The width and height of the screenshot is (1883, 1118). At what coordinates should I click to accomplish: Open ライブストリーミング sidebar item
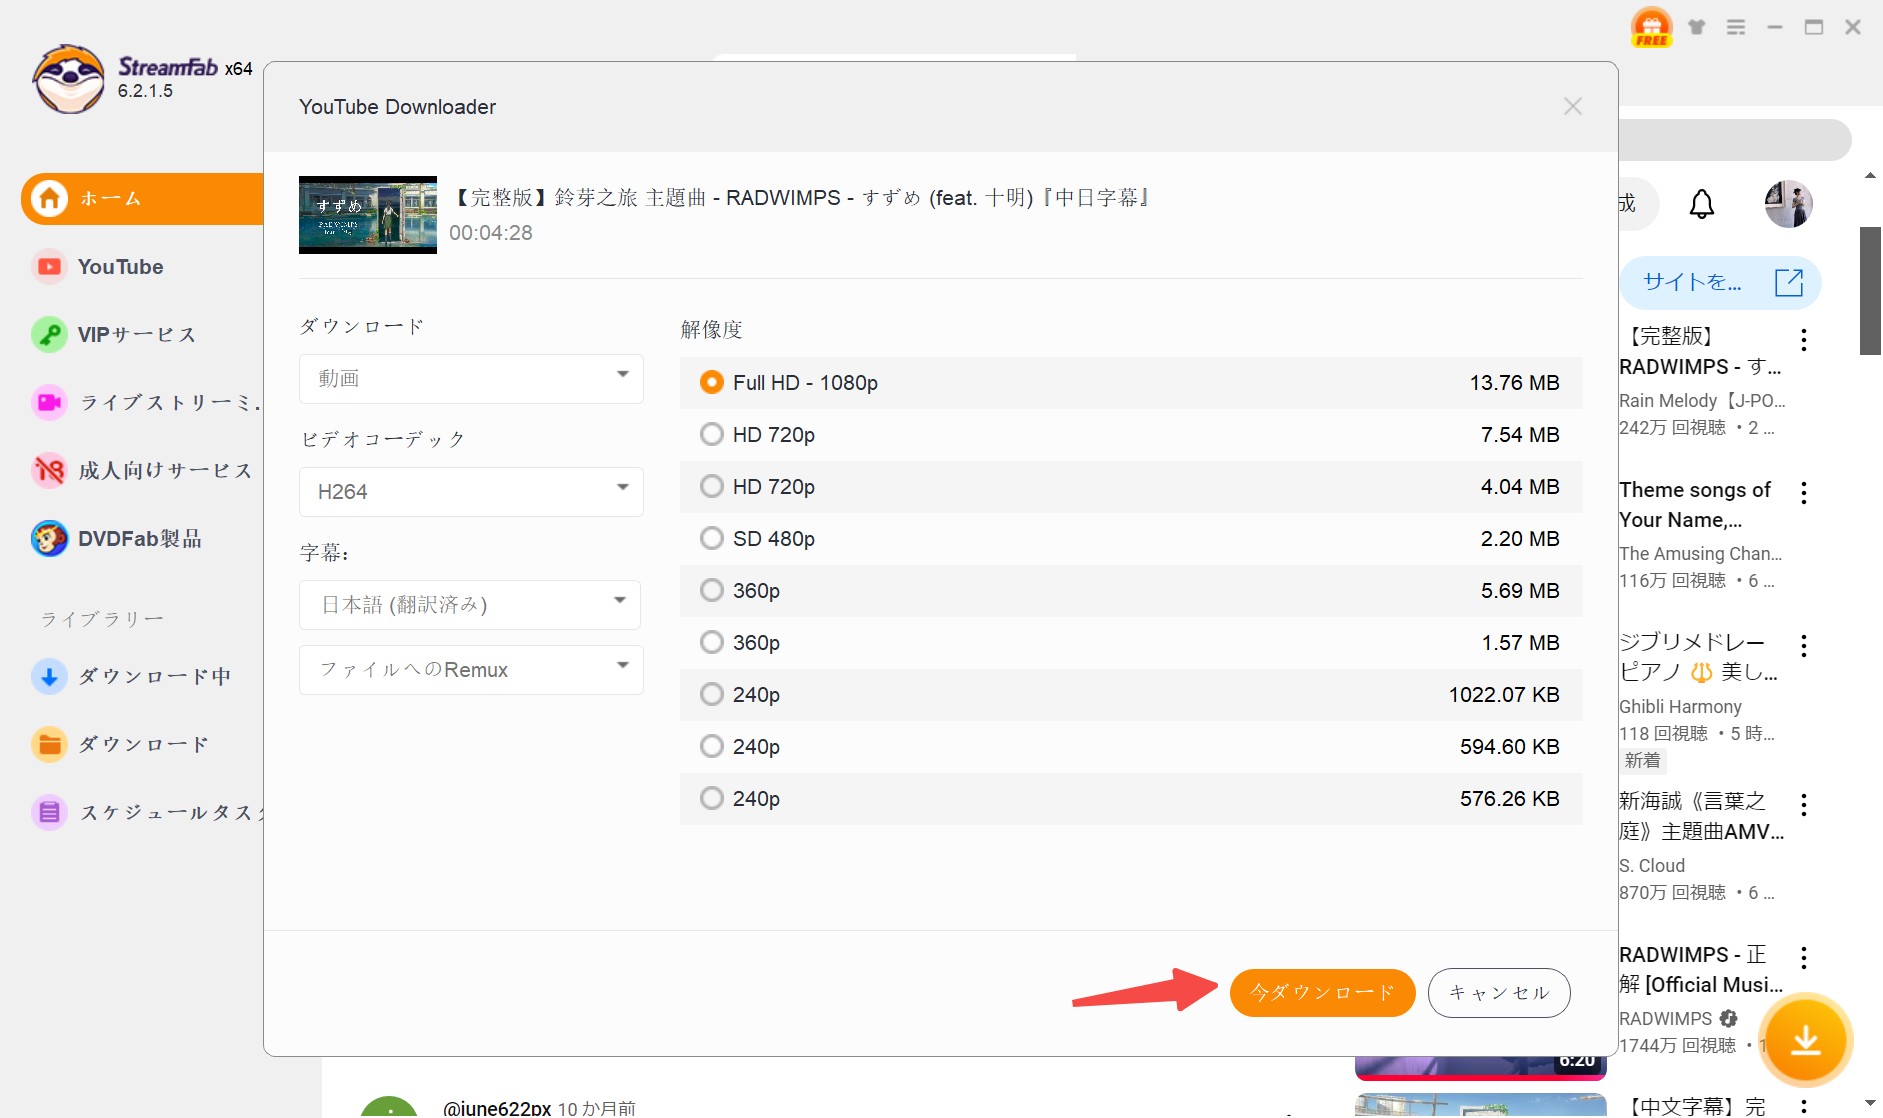tap(145, 403)
